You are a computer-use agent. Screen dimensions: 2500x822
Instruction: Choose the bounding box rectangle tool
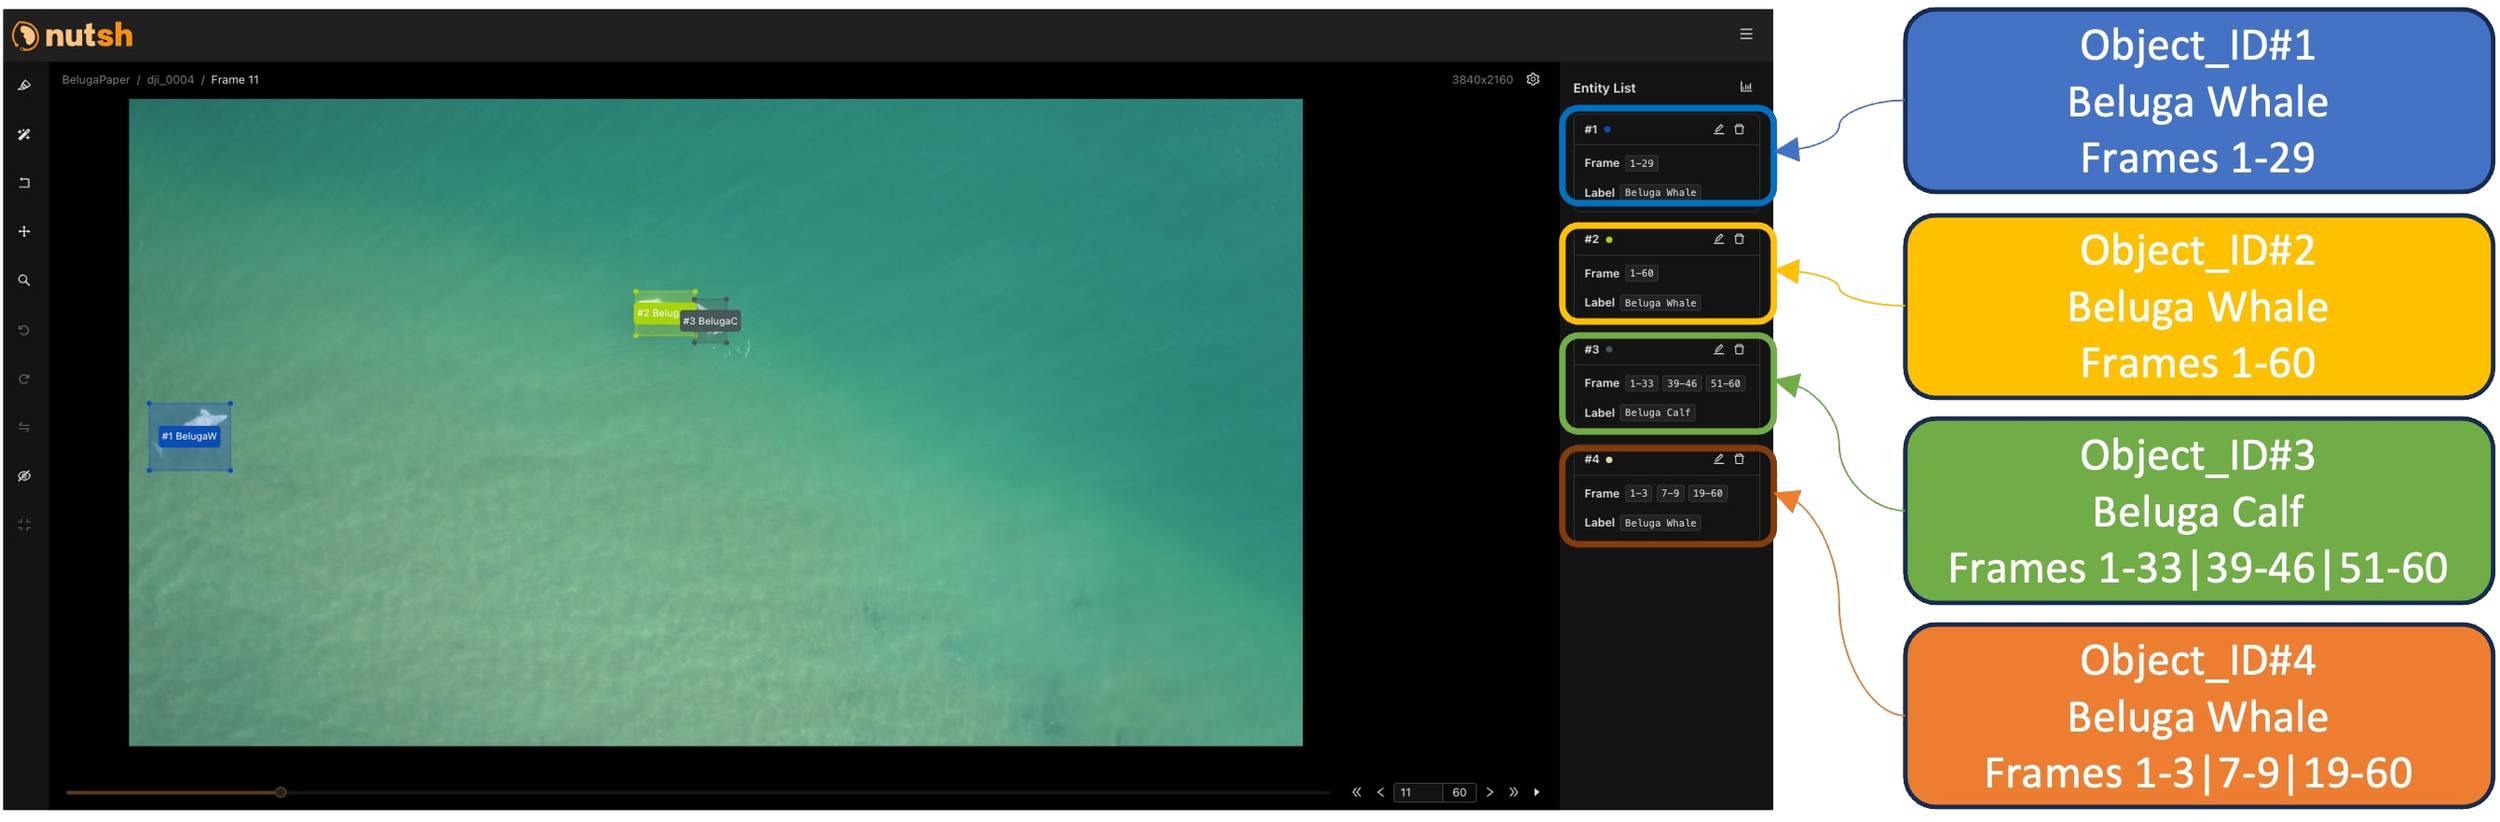point(24,183)
